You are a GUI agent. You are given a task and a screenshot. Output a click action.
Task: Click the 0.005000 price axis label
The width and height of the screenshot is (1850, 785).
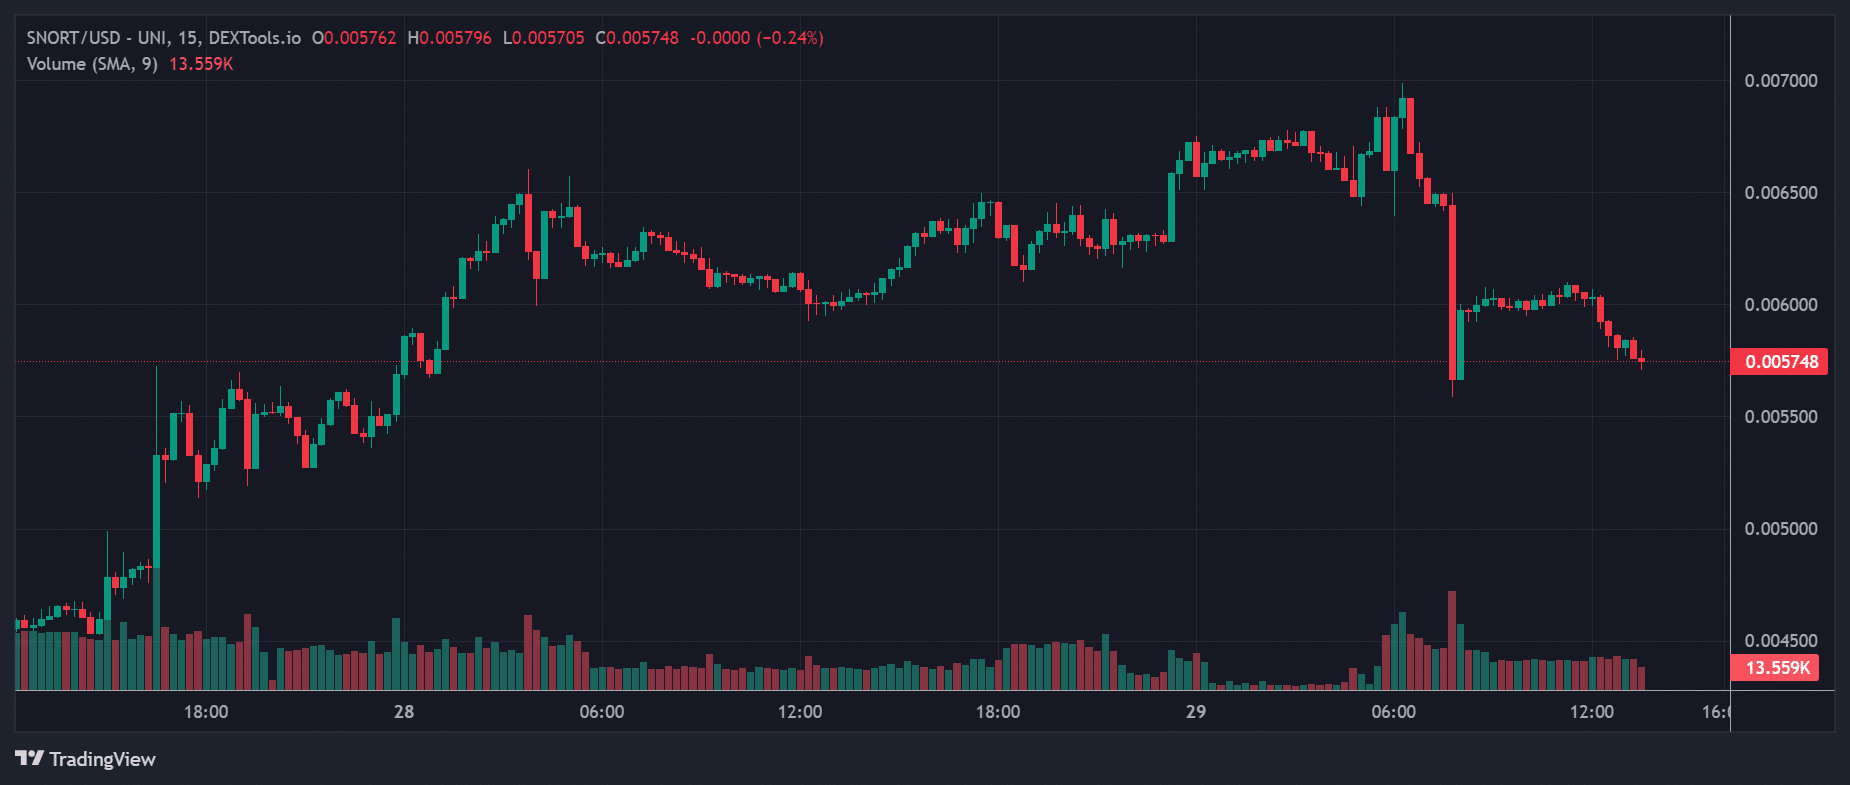(1781, 529)
